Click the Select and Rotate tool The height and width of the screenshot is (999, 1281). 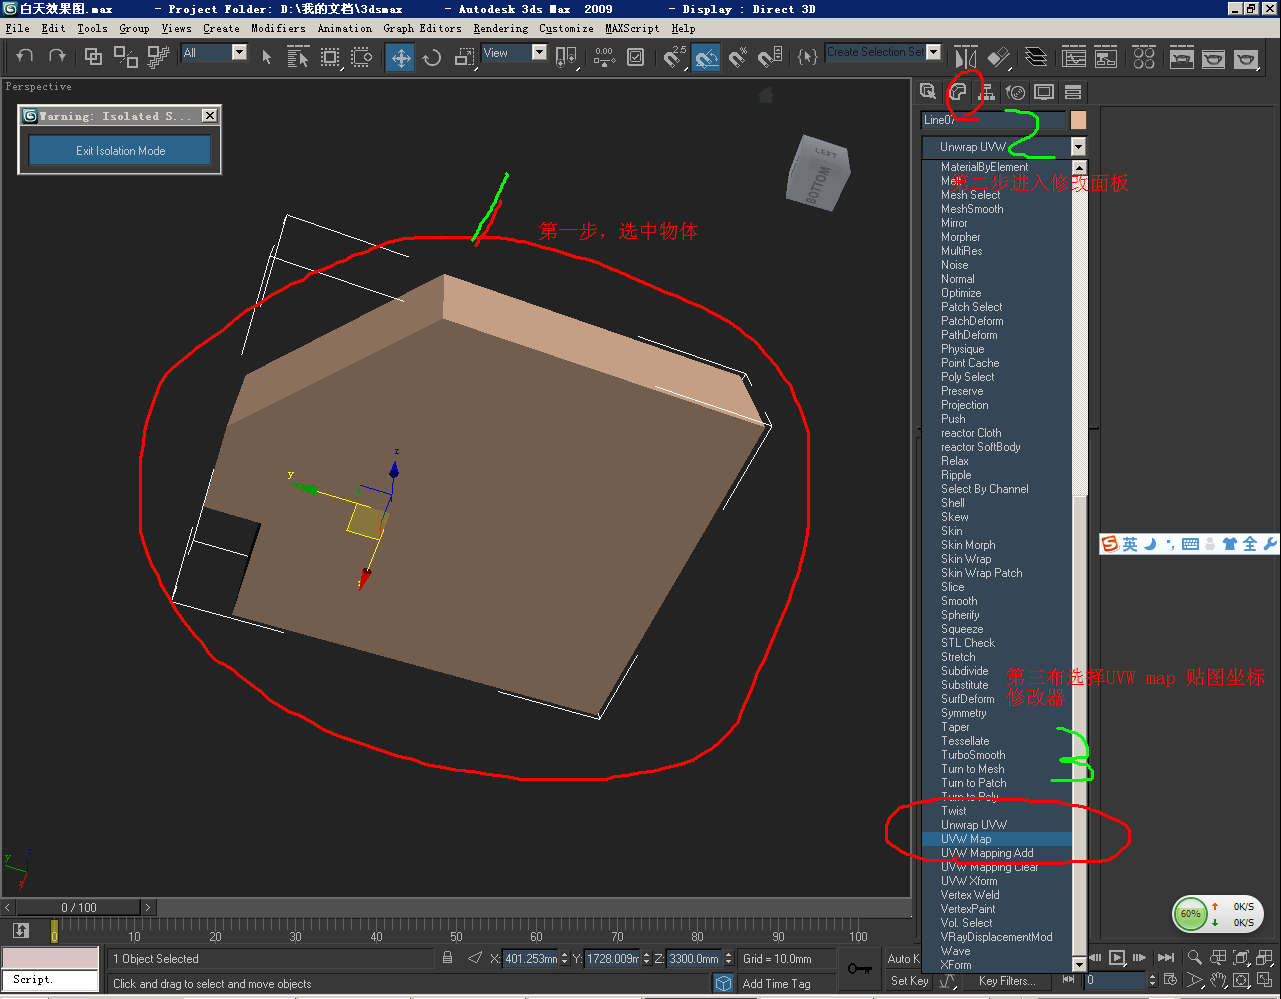pyautogui.click(x=432, y=58)
